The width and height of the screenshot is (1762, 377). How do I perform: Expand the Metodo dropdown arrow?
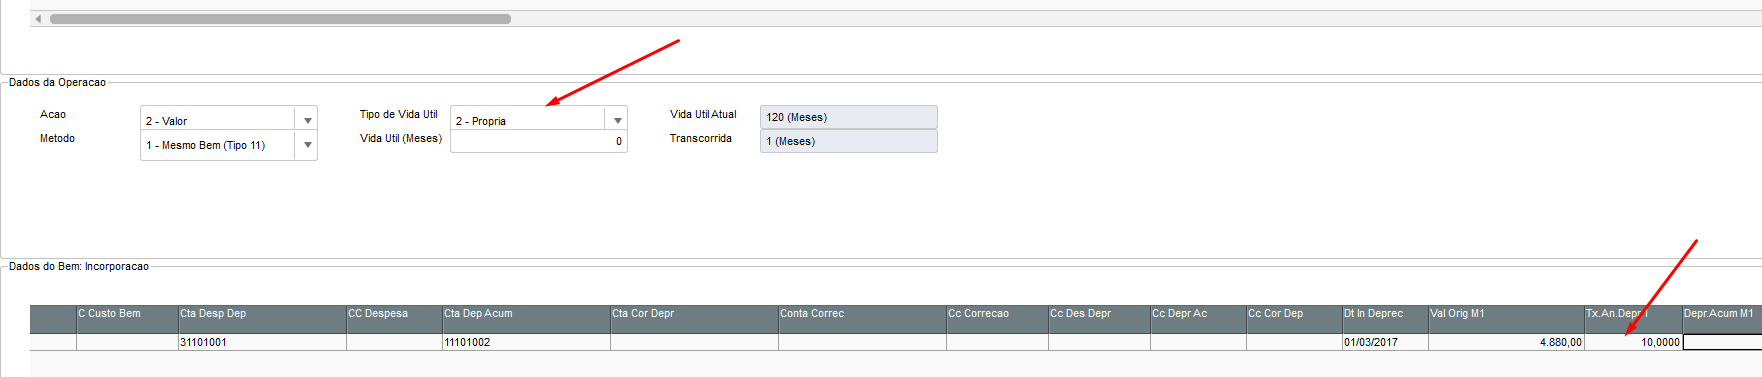click(307, 145)
